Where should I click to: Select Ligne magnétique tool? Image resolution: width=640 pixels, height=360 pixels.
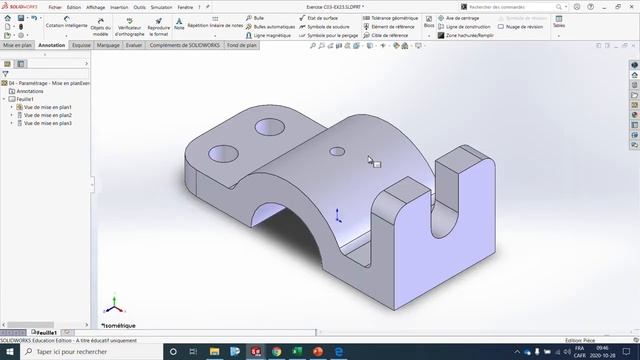click(x=268, y=36)
